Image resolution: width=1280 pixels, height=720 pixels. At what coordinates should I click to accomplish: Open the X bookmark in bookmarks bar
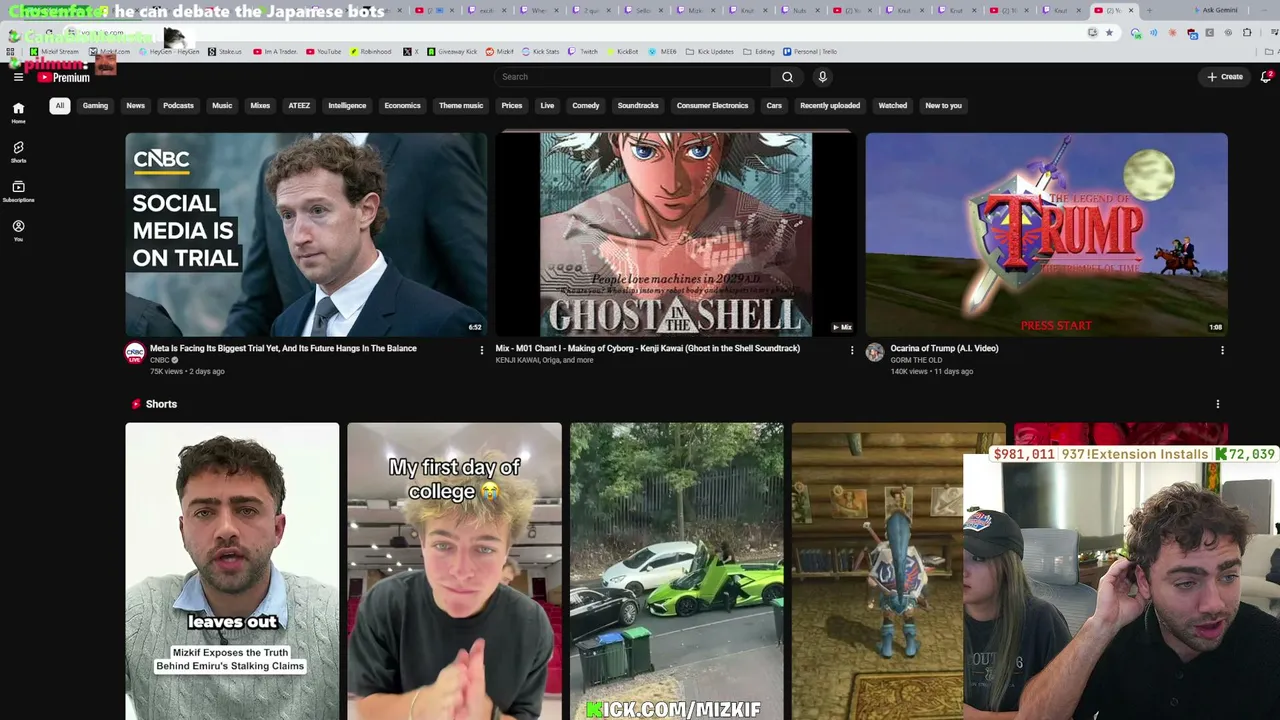(x=409, y=51)
